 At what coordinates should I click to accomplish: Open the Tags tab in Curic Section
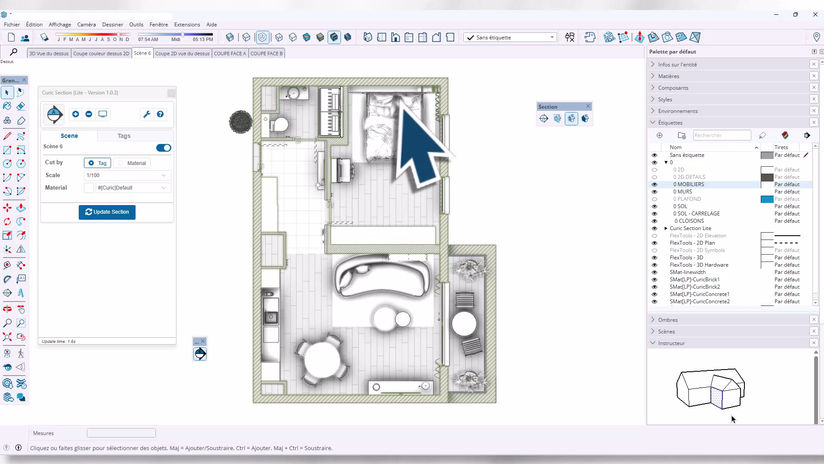[124, 136]
